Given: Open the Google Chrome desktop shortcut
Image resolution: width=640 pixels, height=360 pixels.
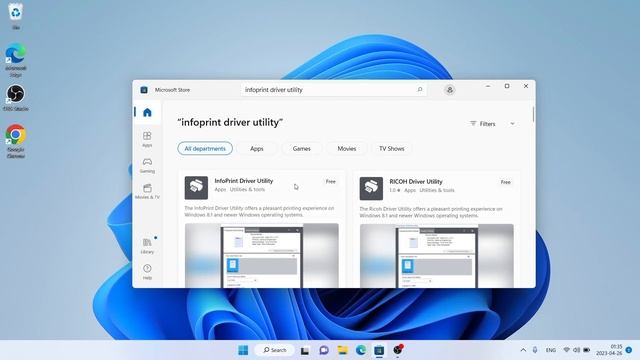Looking at the screenshot, I should (16, 141).
